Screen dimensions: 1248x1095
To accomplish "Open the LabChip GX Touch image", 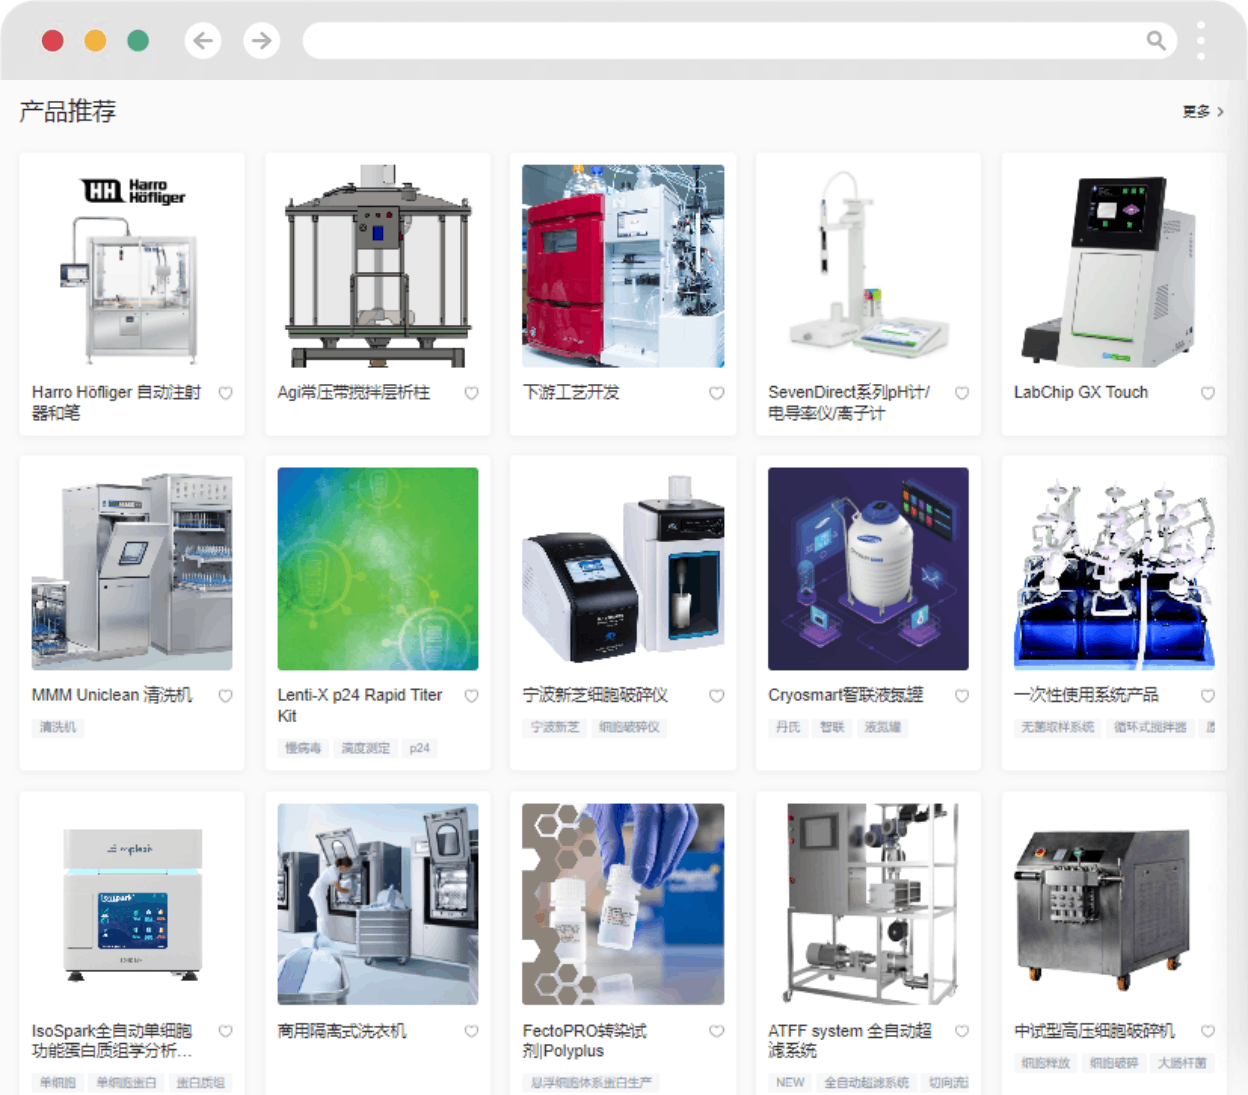I will click(1114, 266).
